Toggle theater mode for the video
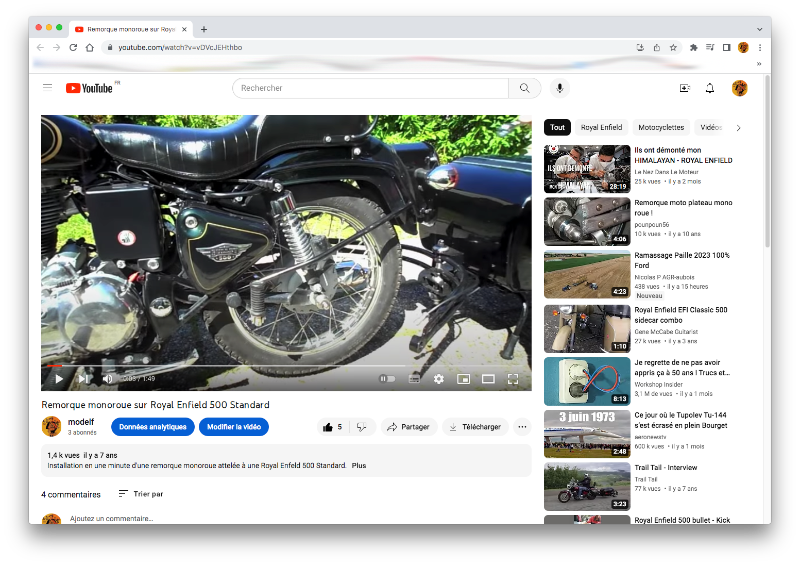Viewport: 800px width, 565px height. coord(488,379)
